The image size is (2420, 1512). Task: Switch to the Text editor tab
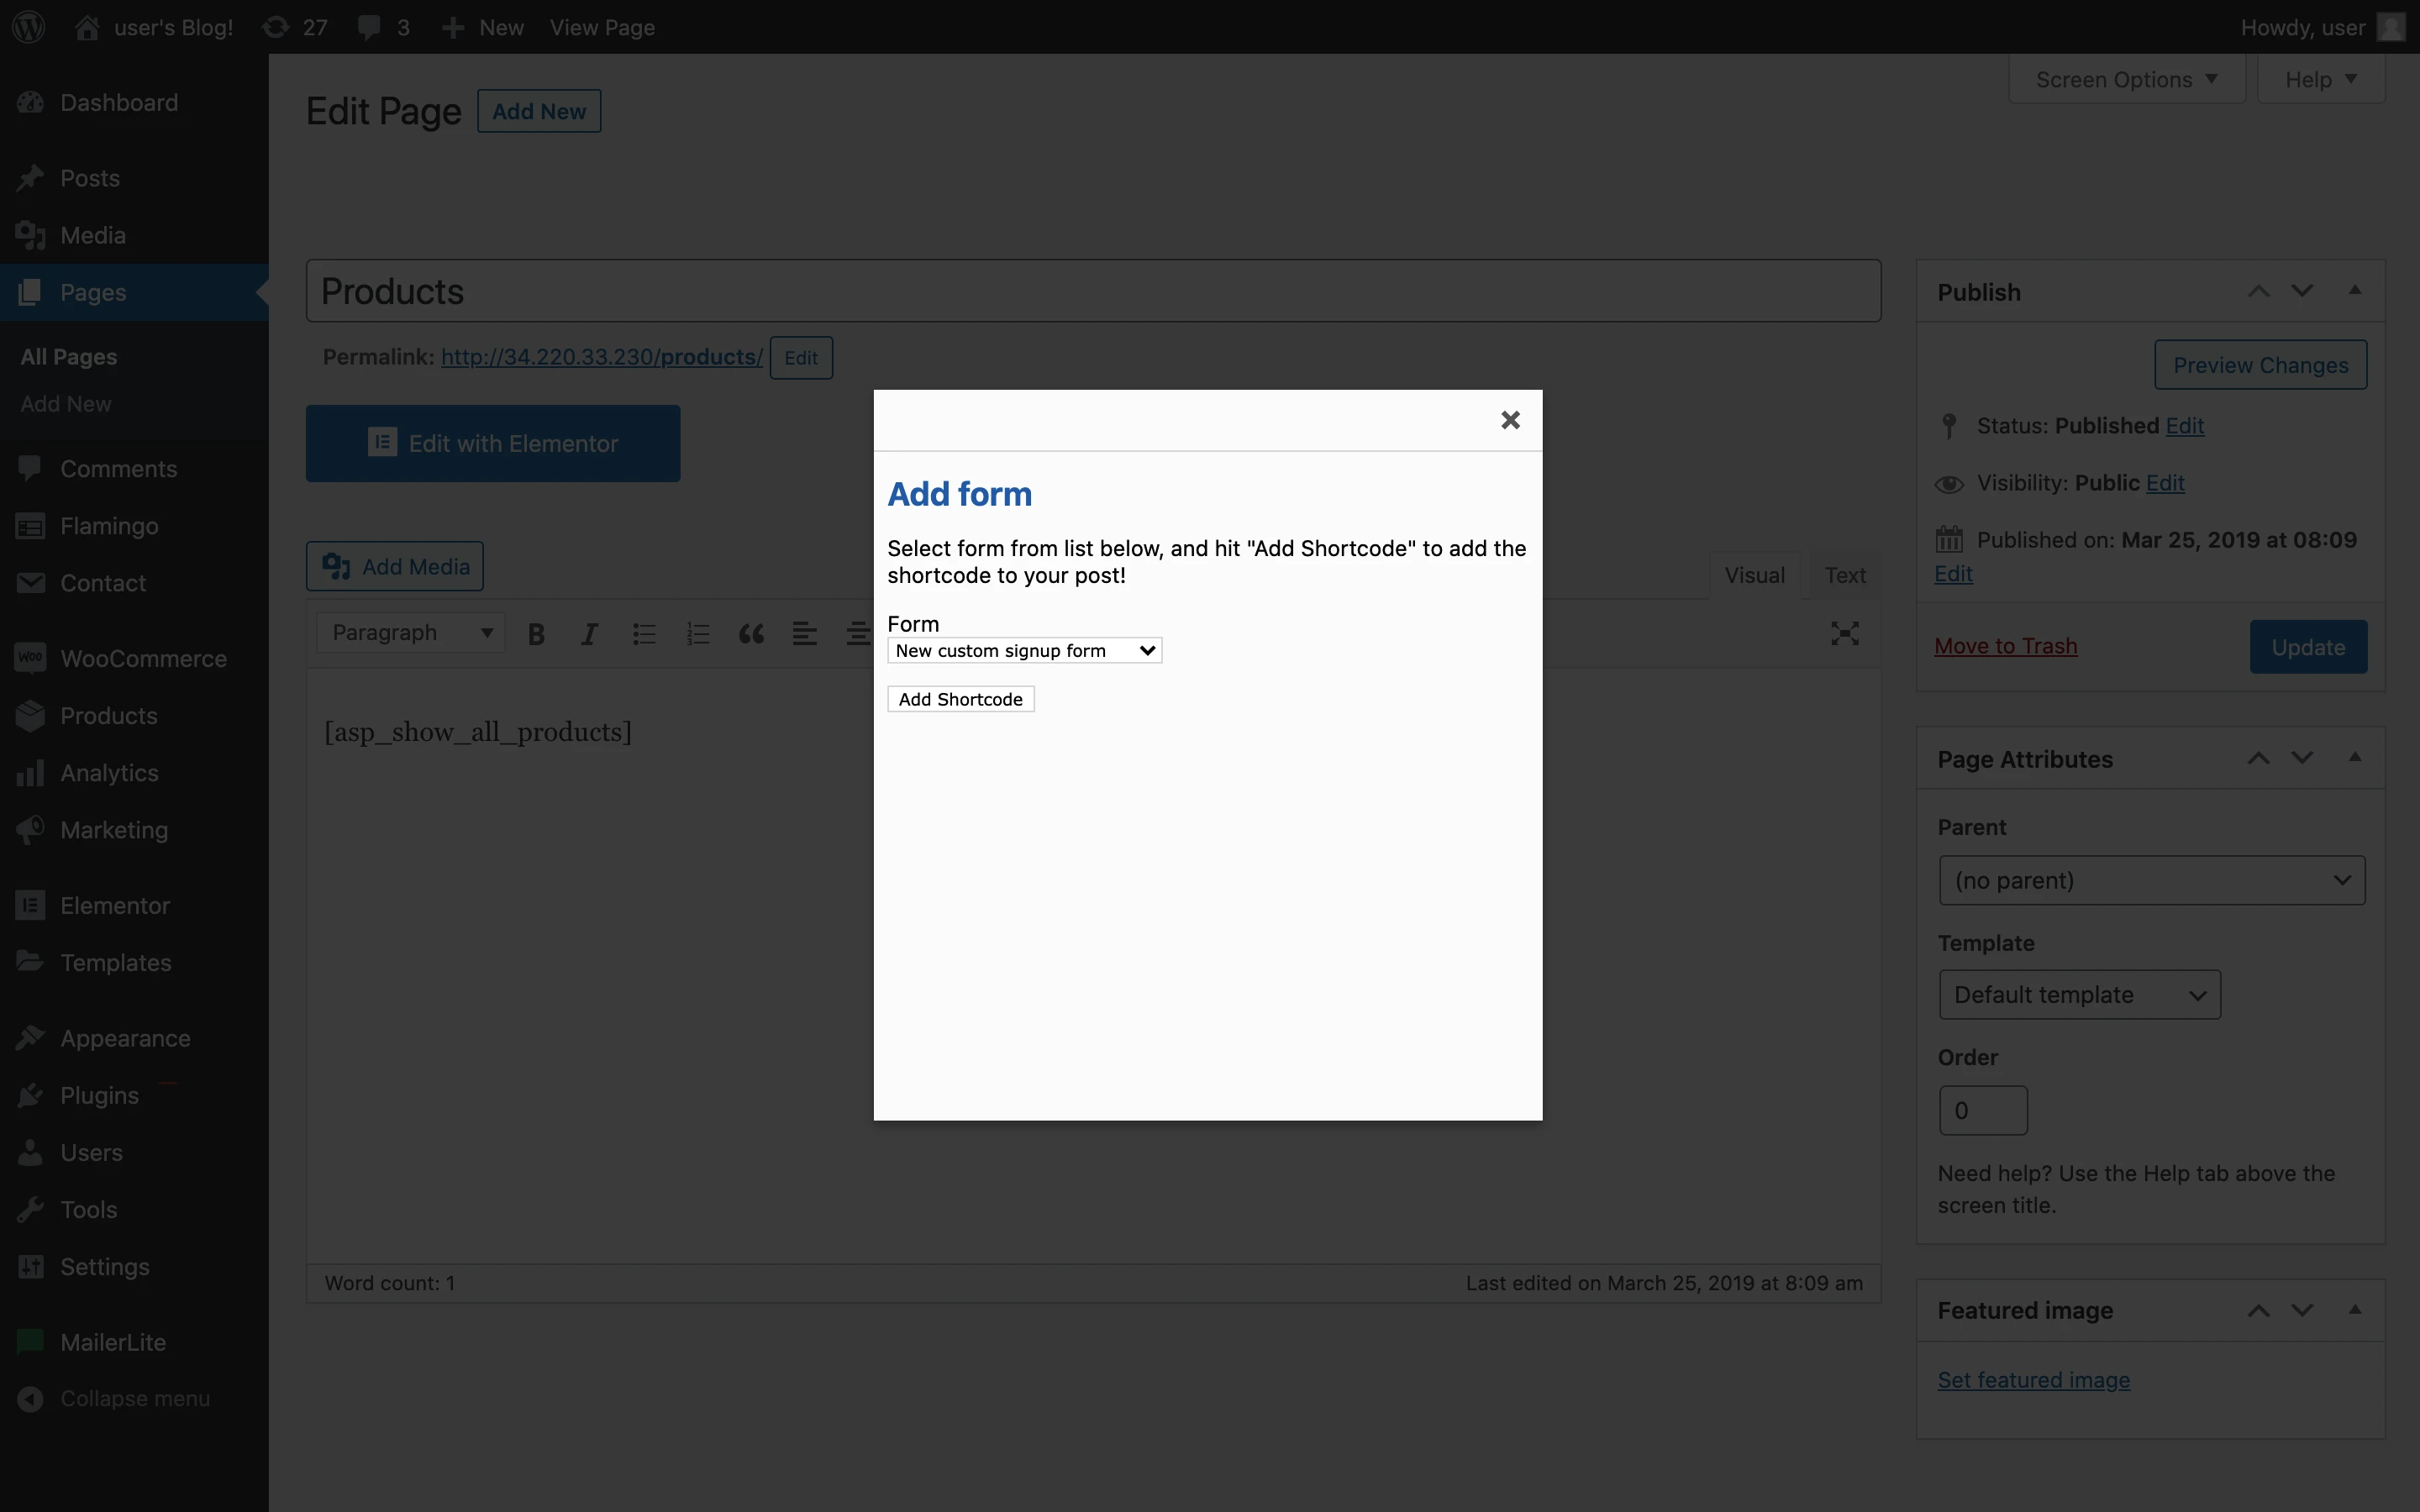click(1844, 575)
